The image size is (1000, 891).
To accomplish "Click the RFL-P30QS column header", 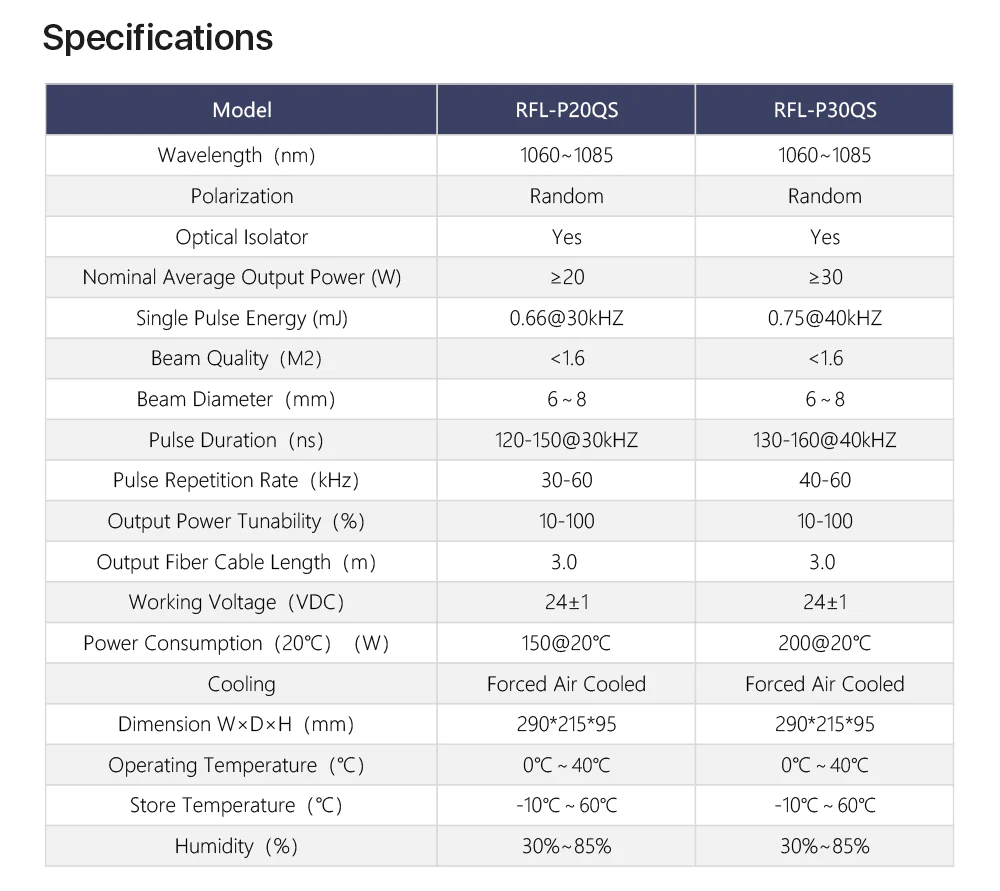I will tap(824, 110).
